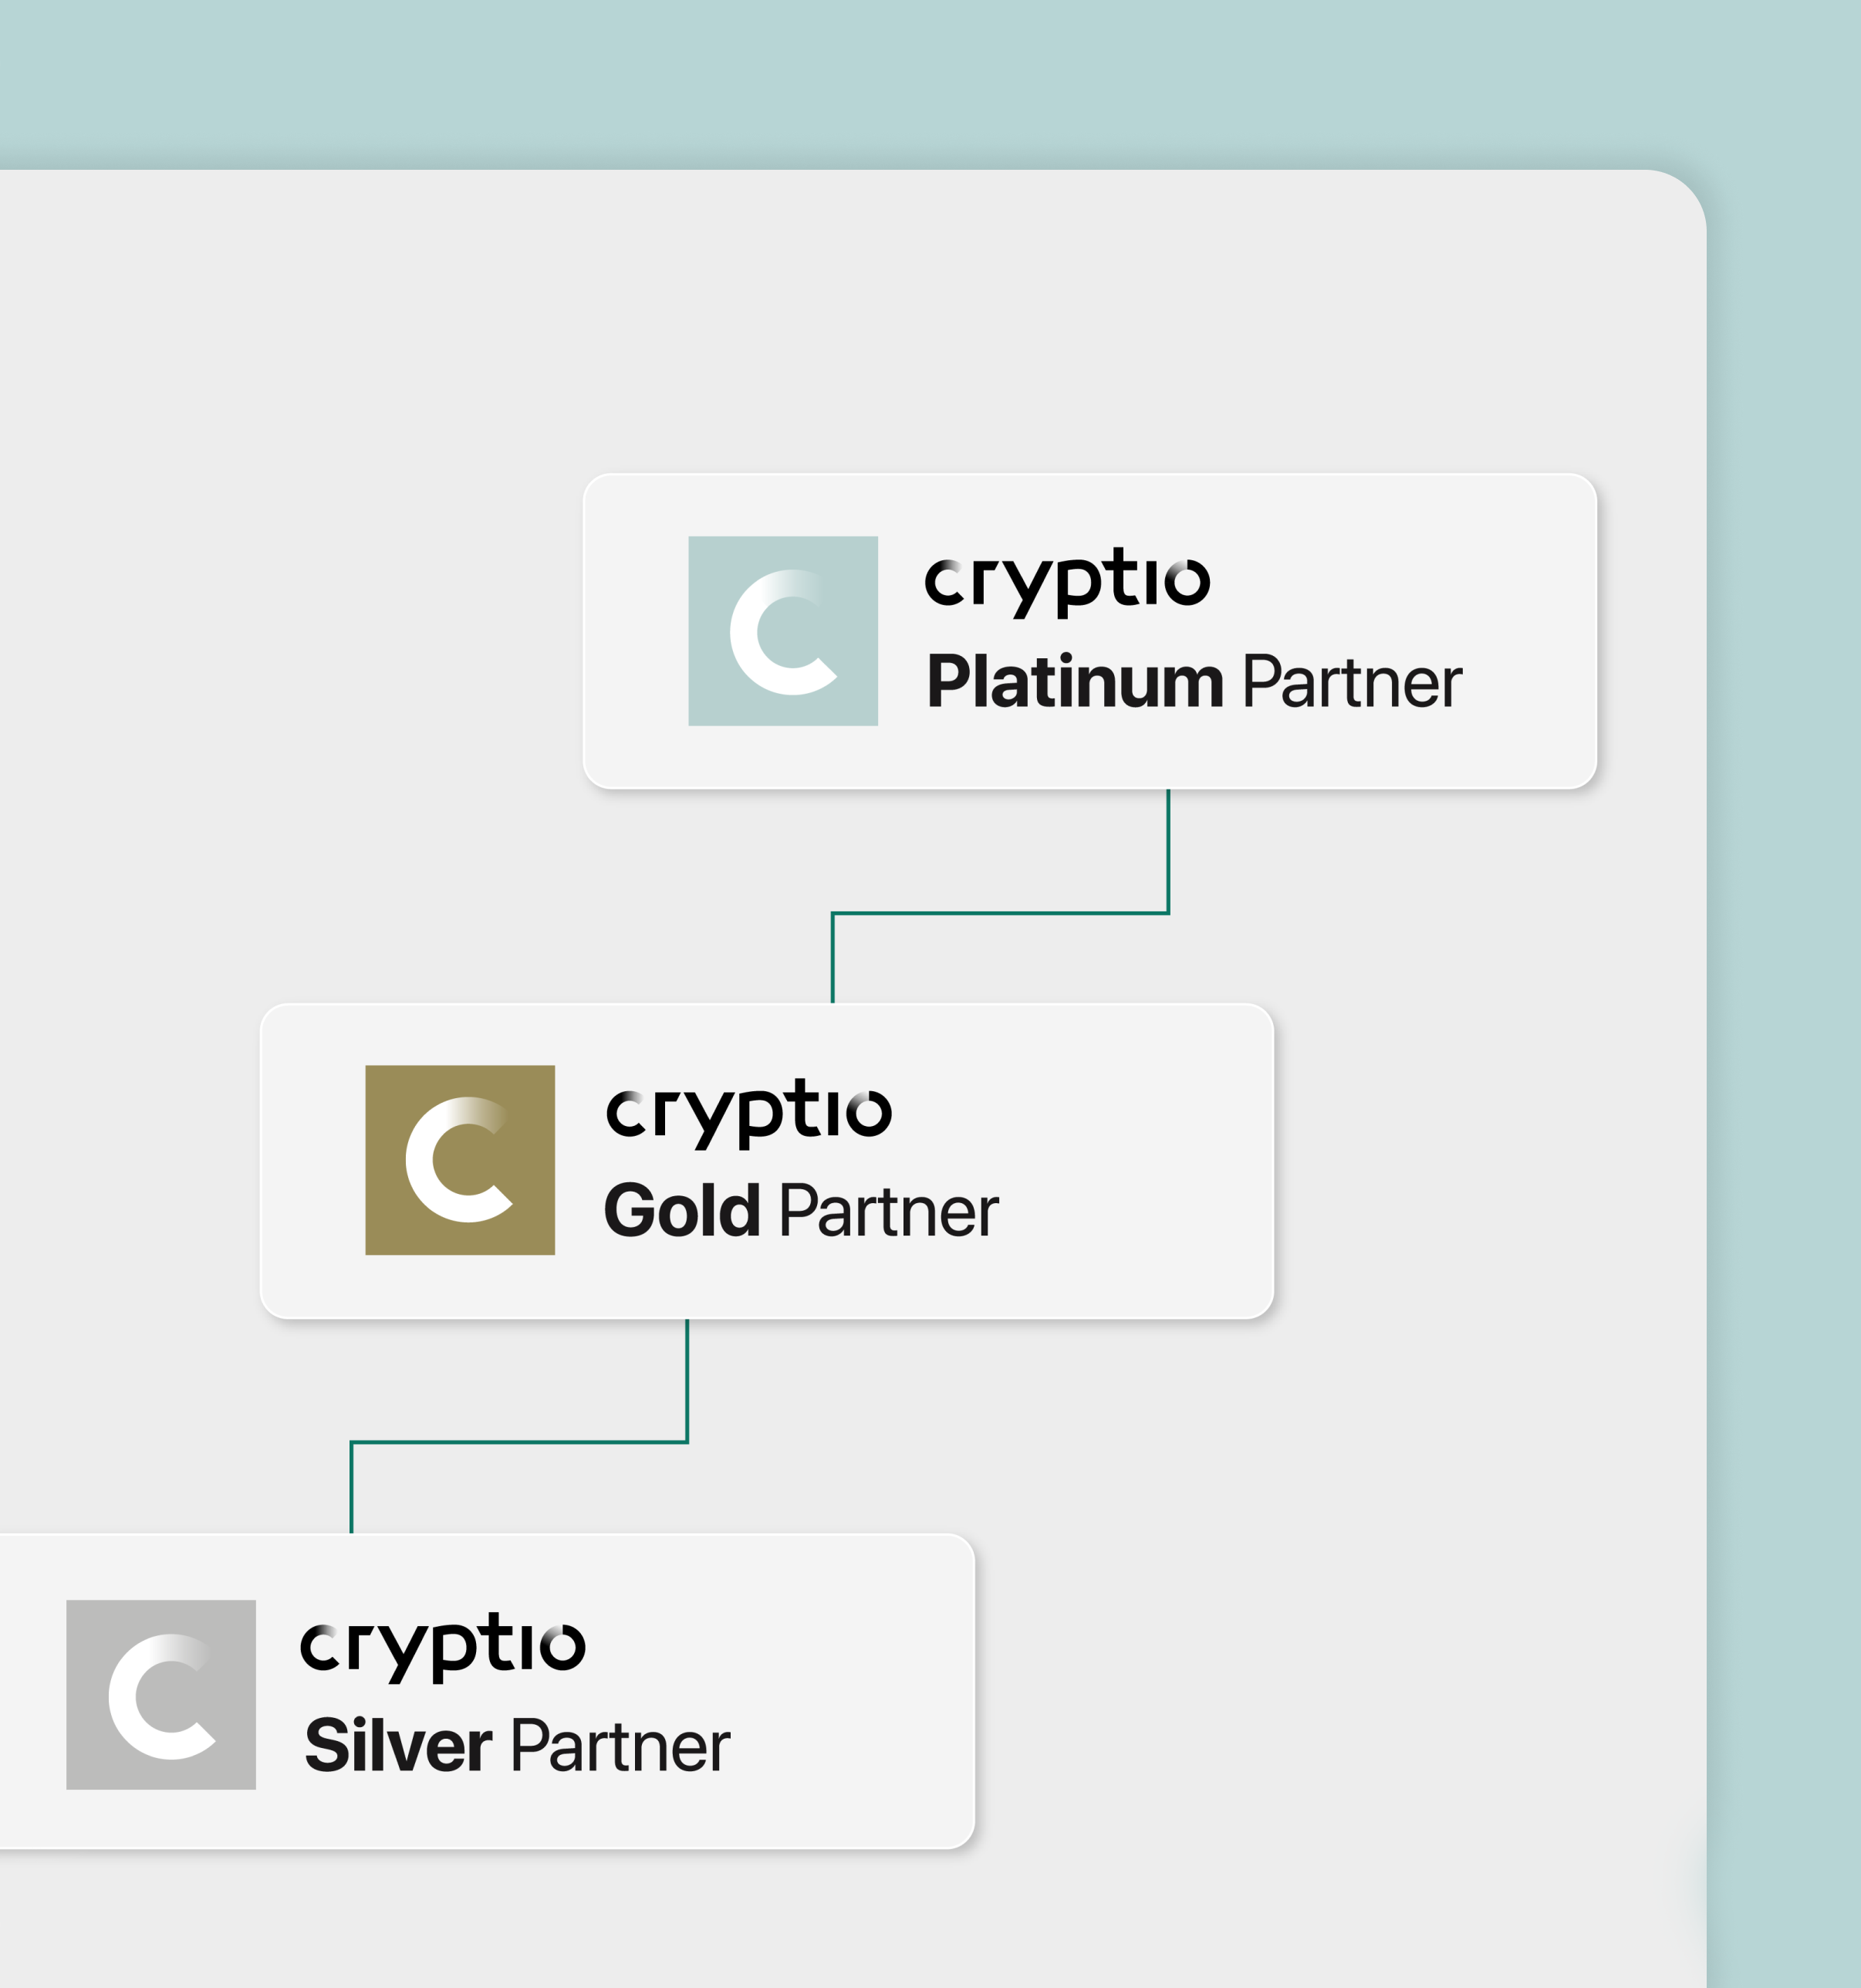1861x1988 pixels.
Task: Select the cryptio wordmark in Gold card
Action: pyautogui.click(x=748, y=1113)
